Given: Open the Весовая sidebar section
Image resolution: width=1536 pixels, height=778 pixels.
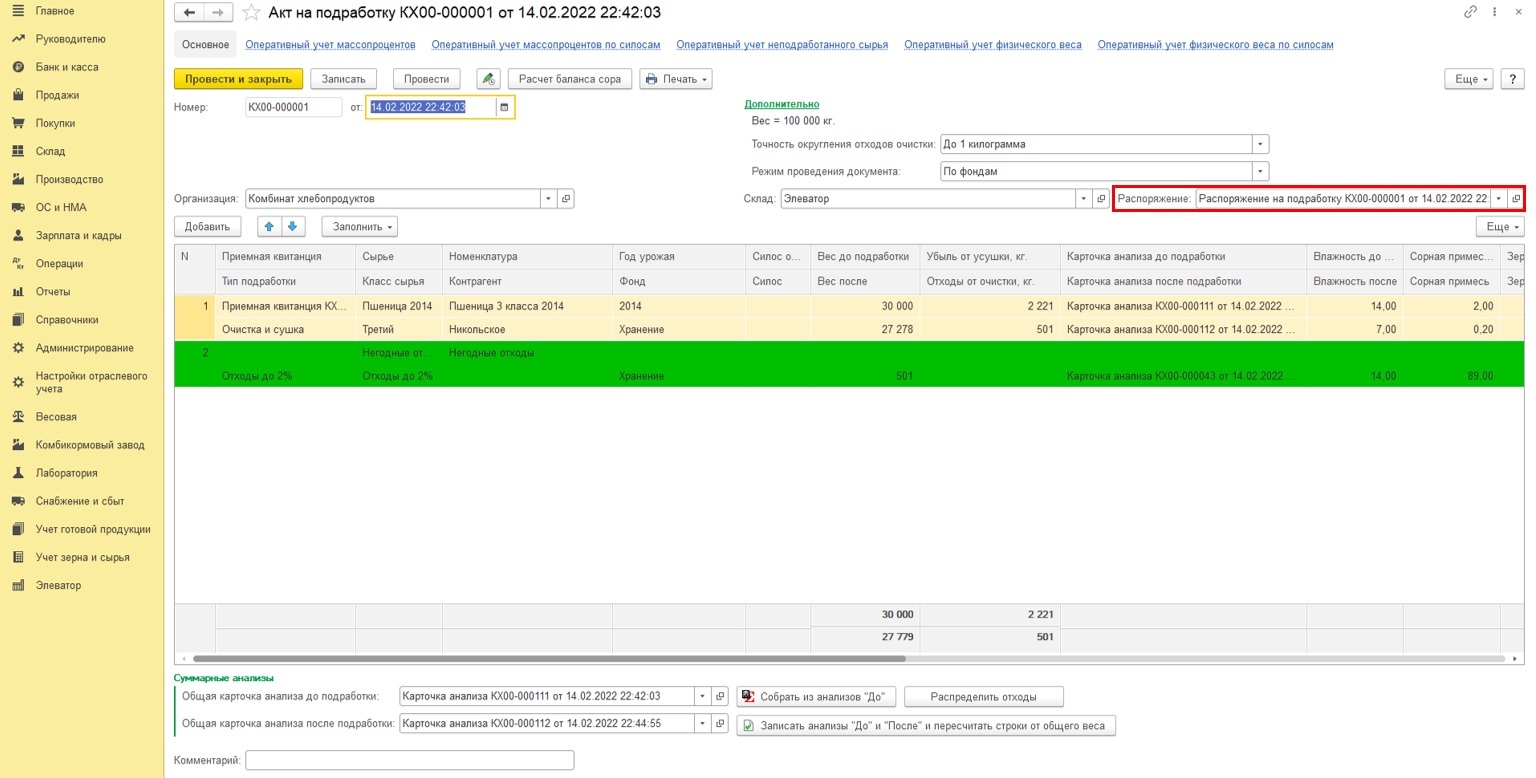Looking at the screenshot, I should (56, 417).
